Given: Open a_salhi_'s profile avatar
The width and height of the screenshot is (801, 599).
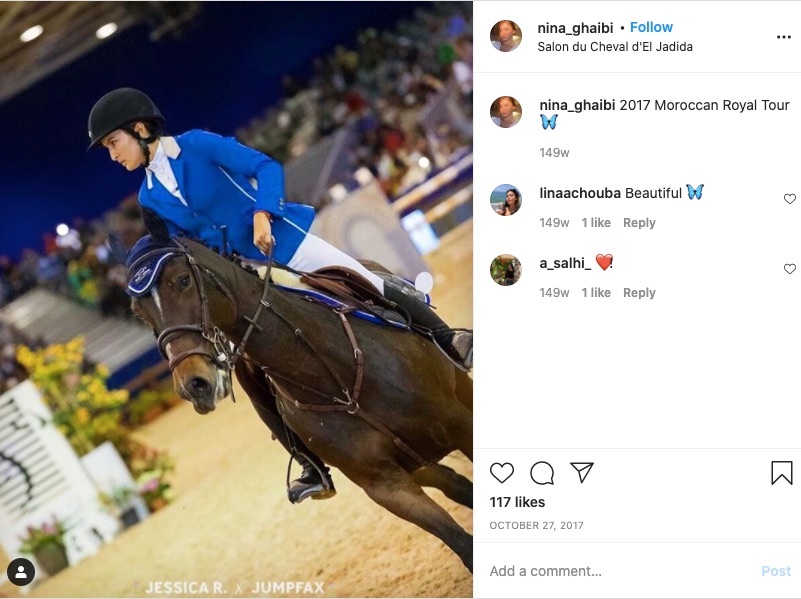Looking at the screenshot, I should click(x=506, y=270).
